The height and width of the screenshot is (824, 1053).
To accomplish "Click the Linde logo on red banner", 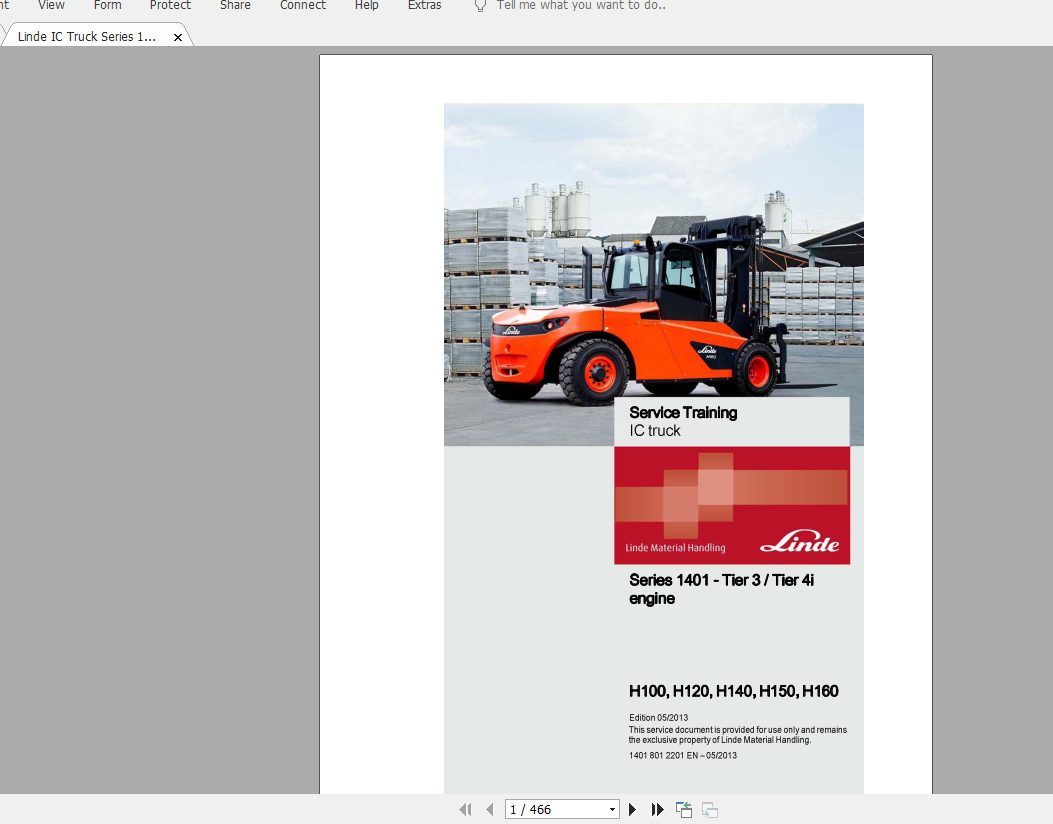I will (x=800, y=541).
